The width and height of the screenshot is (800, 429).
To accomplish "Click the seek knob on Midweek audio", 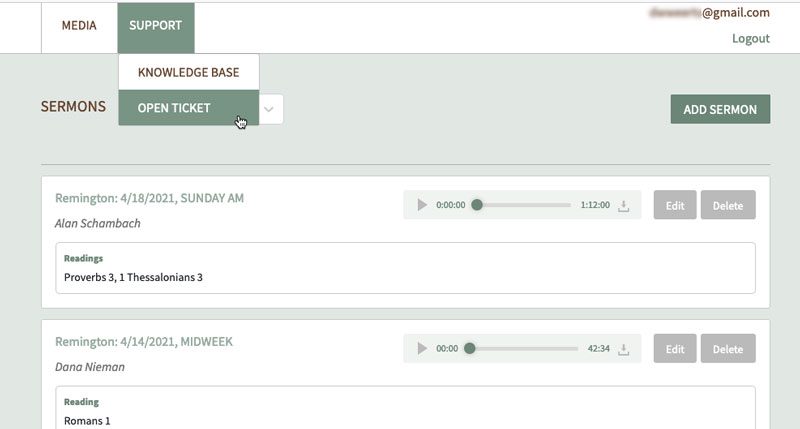I will click(x=470, y=348).
